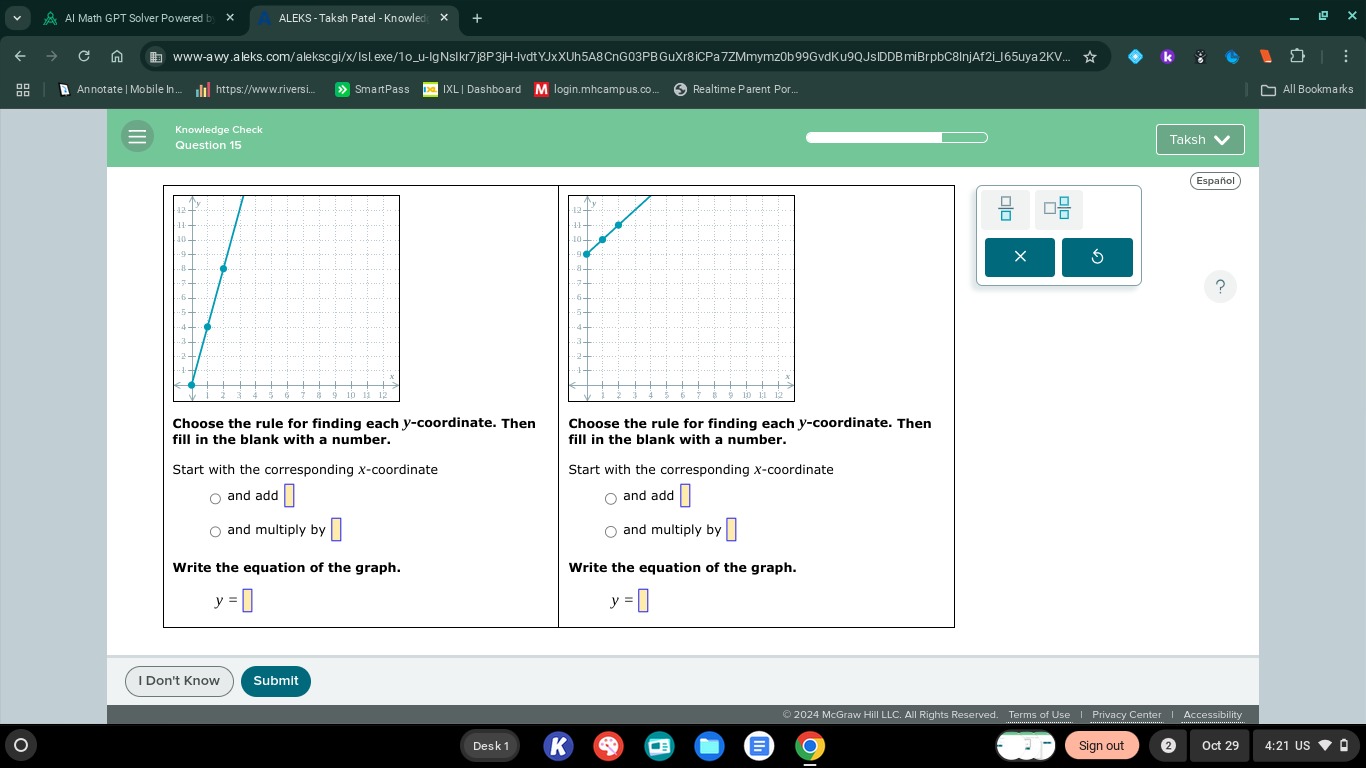Image resolution: width=1366 pixels, height=768 pixels.
Task: Open the All Bookmarks folder
Action: pos(1307,89)
